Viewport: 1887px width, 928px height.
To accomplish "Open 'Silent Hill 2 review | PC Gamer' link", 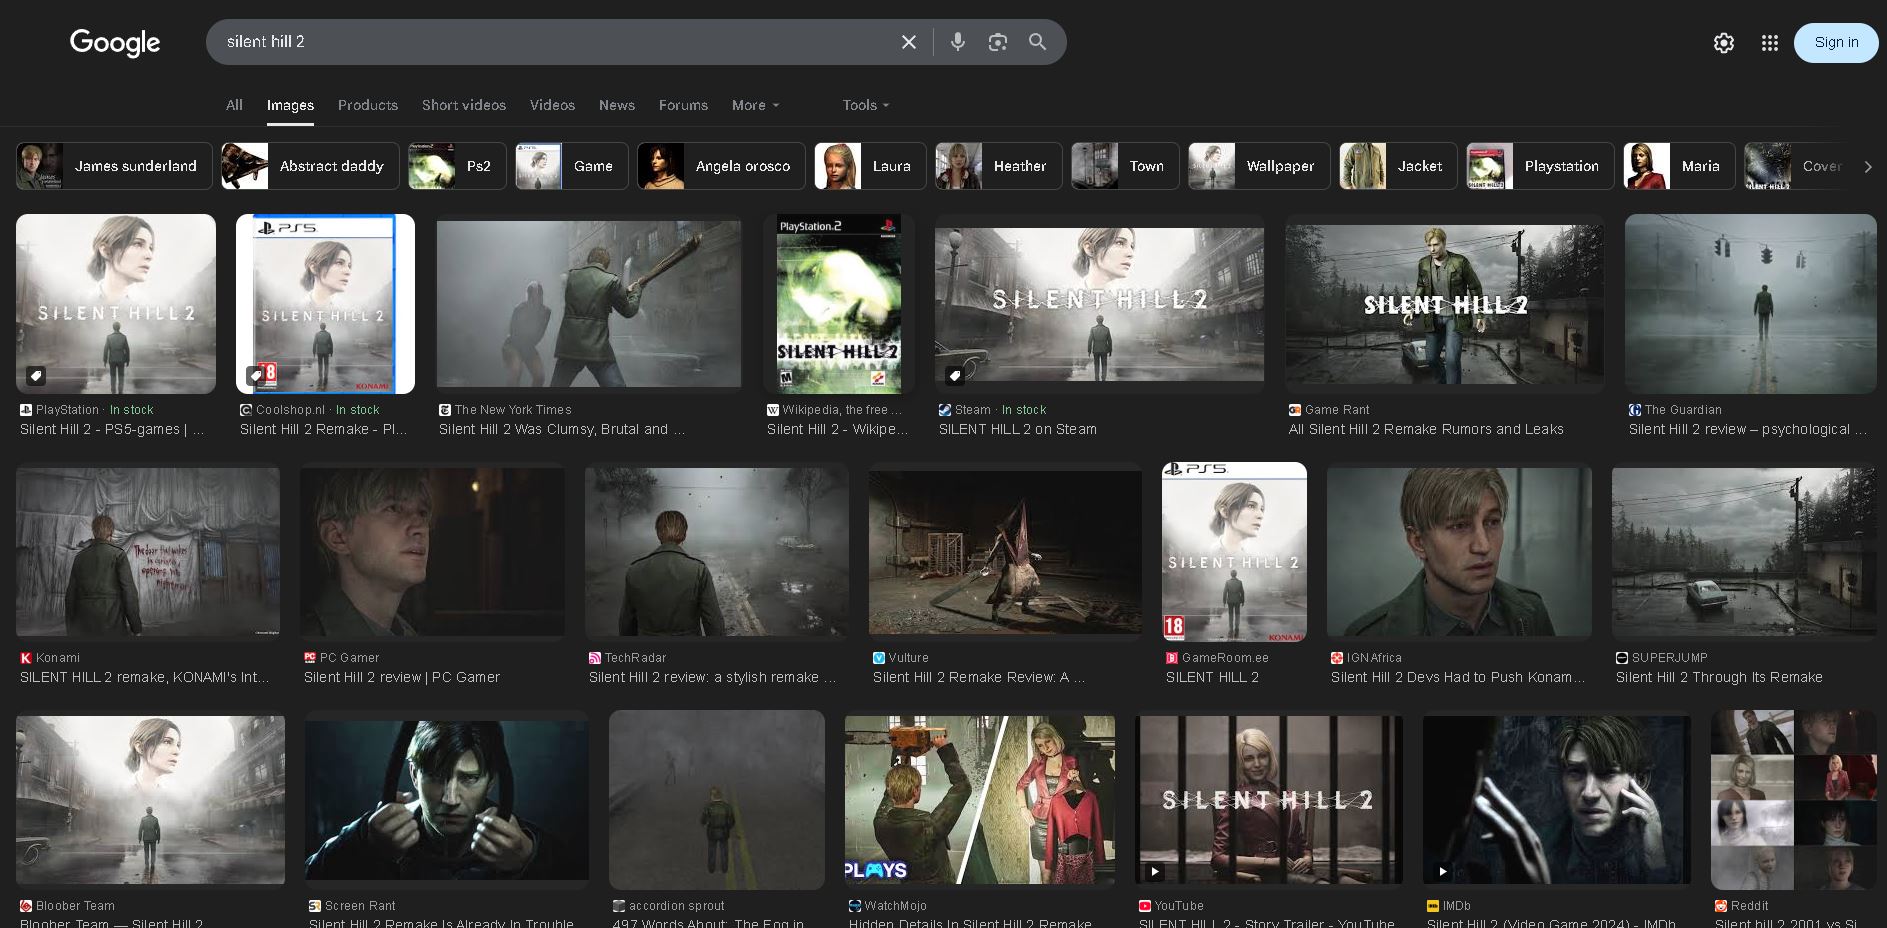I will pyautogui.click(x=402, y=677).
